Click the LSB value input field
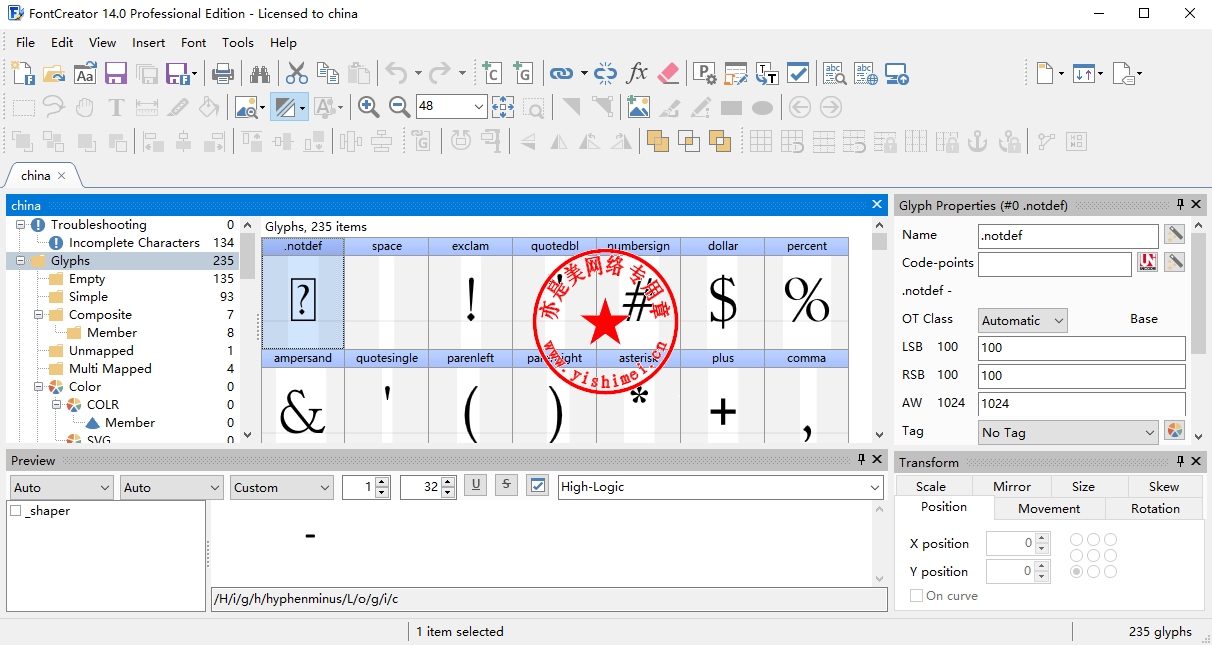 1081,348
